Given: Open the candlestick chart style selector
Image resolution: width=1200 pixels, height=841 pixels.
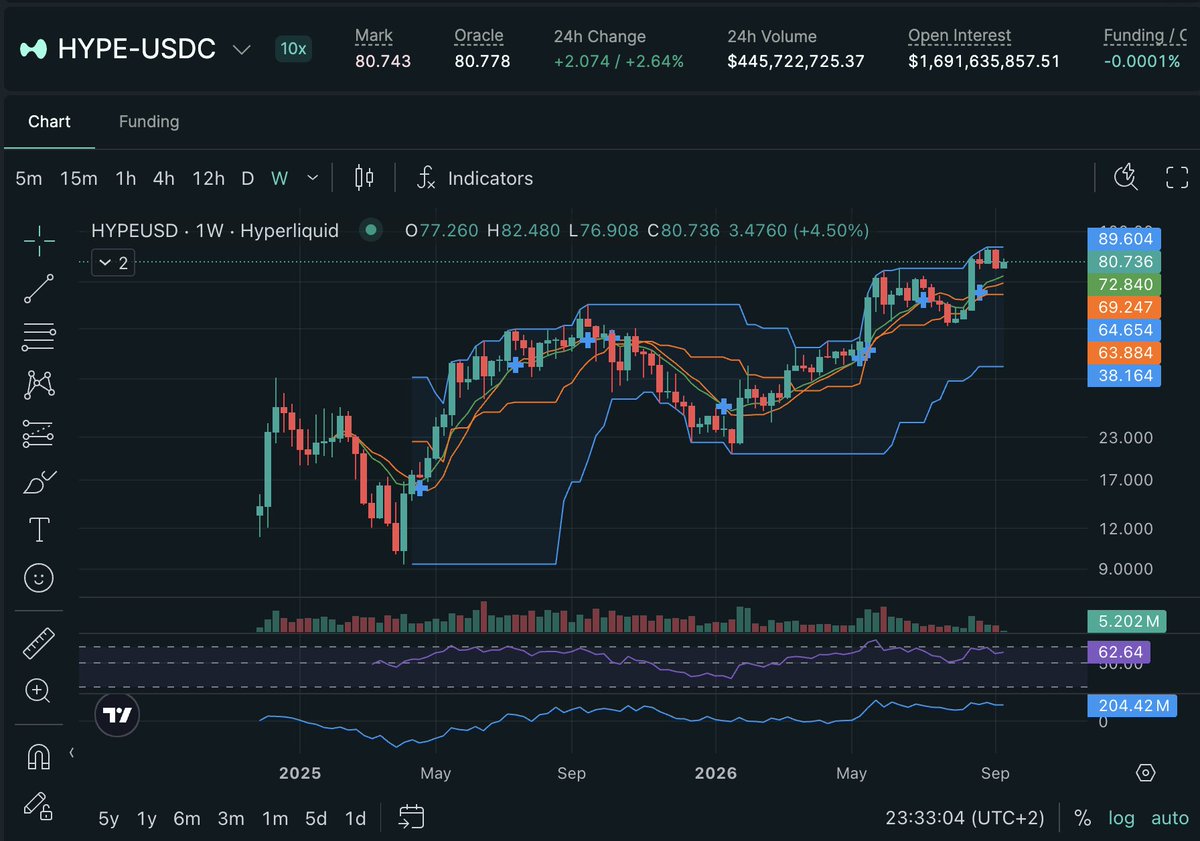Looking at the screenshot, I should tap(364, 178).
